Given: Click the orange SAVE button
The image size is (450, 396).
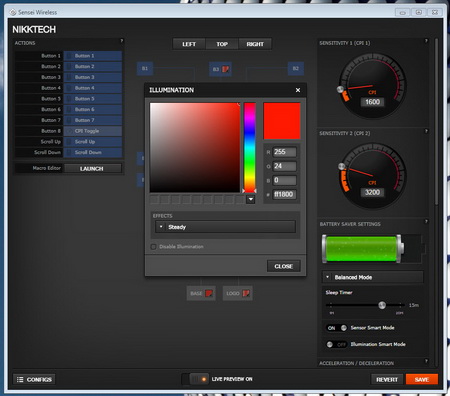Looking at the screenshot, I should pos(422,379).
